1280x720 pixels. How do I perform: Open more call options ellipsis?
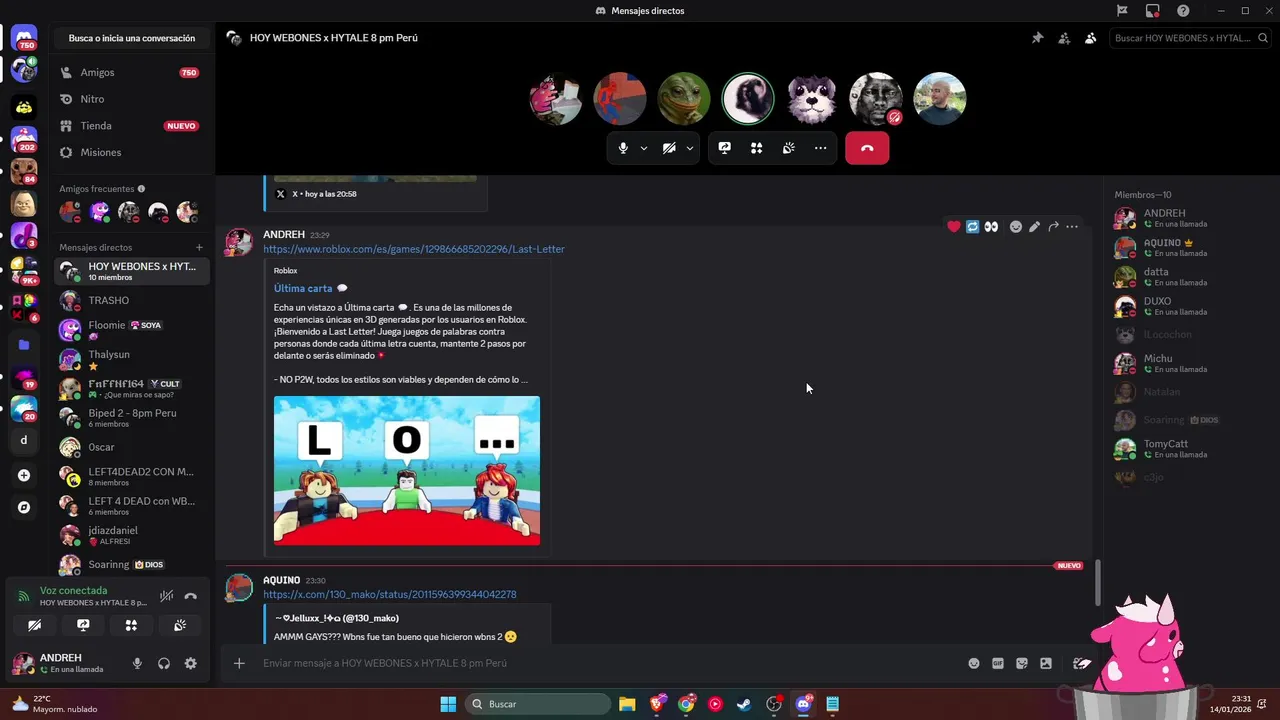tap(821, 148)
